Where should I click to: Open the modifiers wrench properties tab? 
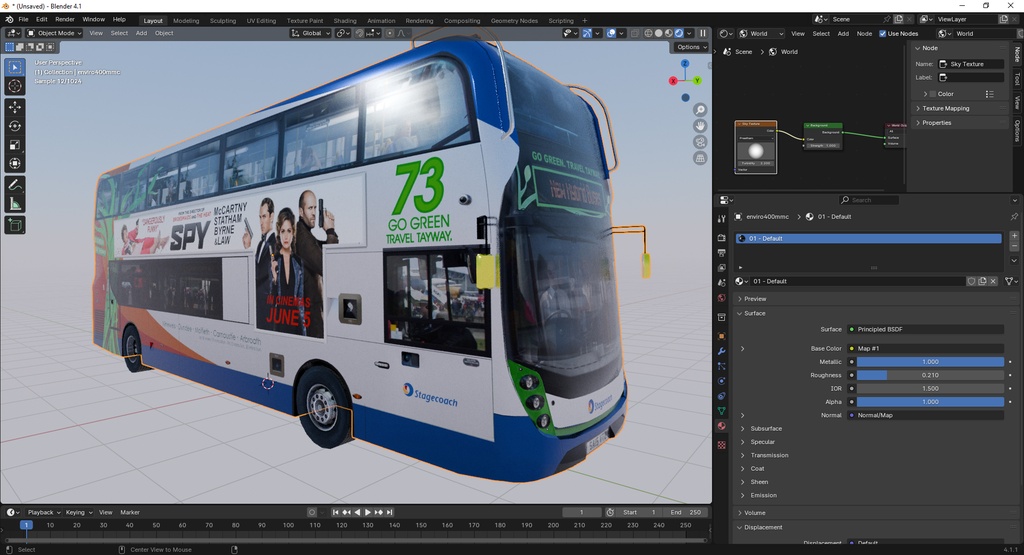tap(721, 351)
